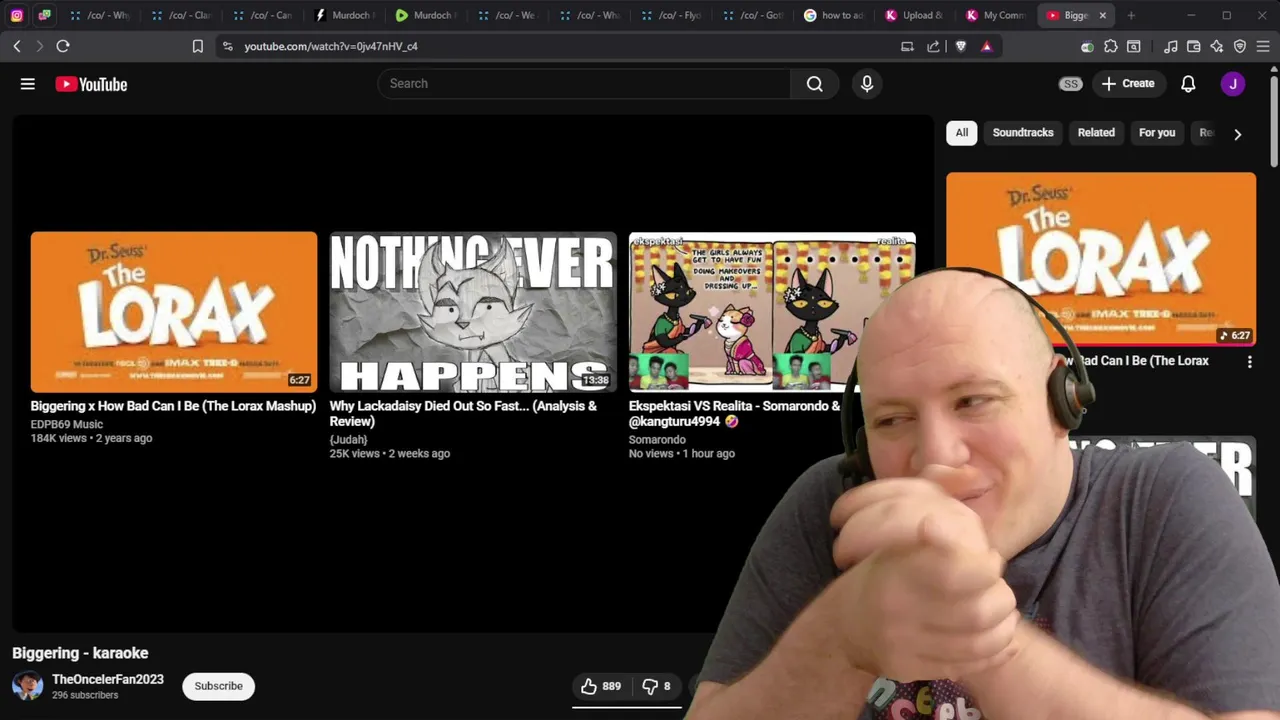Click the address bar URL
The width and height of the screenshot is (1280, 720).
click(331, 46)
